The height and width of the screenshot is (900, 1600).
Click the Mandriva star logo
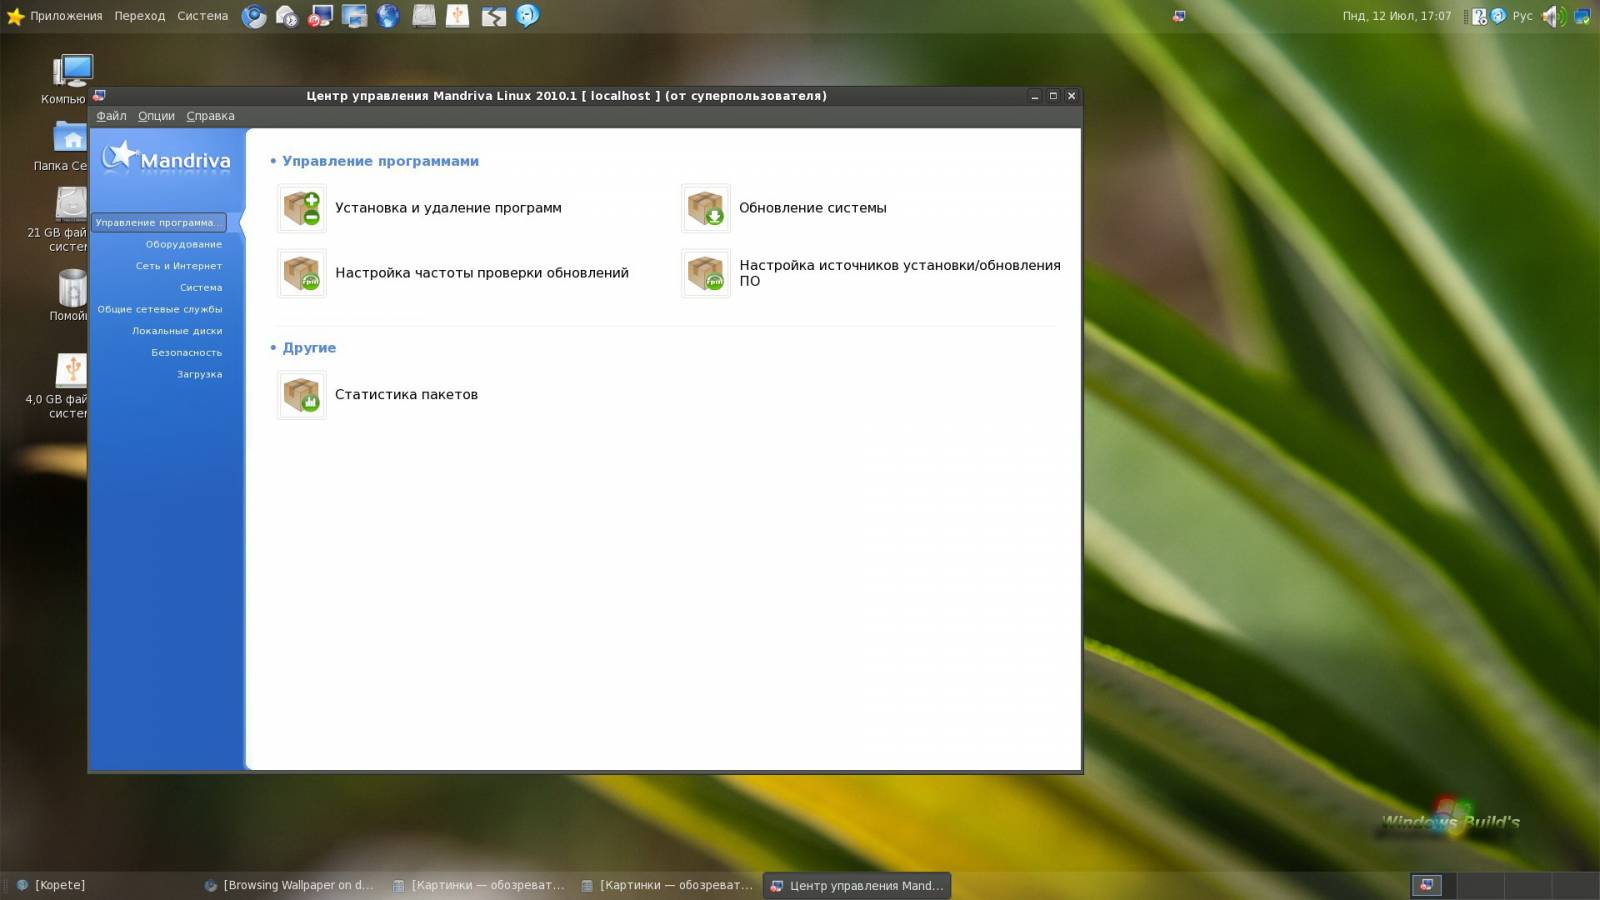pos(121,155)
